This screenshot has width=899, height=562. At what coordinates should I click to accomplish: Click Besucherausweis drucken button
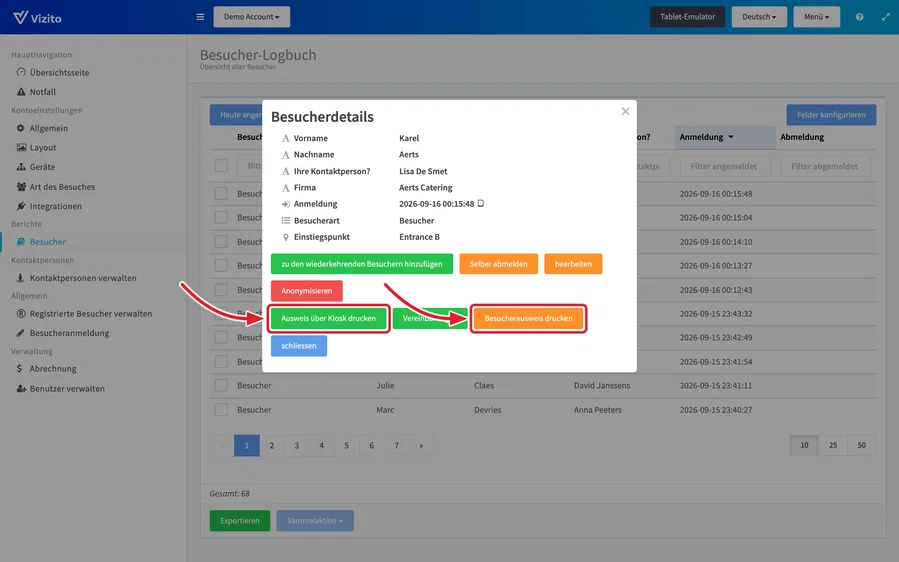point(528,318)
